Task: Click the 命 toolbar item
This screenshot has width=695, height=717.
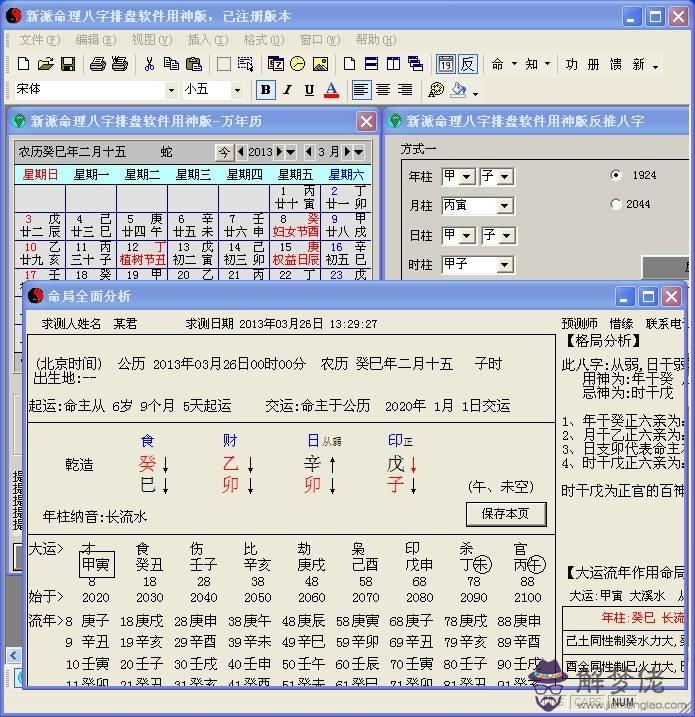Action: click(497, 64)
